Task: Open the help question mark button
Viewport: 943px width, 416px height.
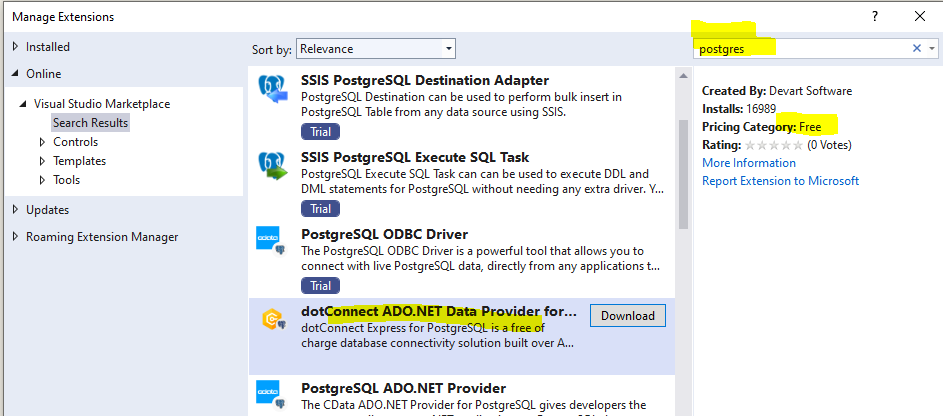Action: point(876,16)
